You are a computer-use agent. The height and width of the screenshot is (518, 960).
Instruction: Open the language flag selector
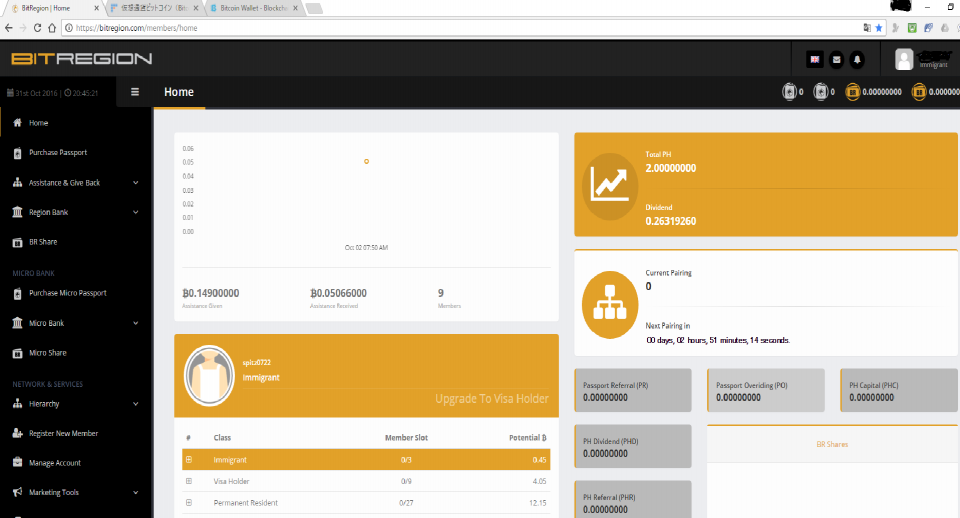click(x=814, y=59)
